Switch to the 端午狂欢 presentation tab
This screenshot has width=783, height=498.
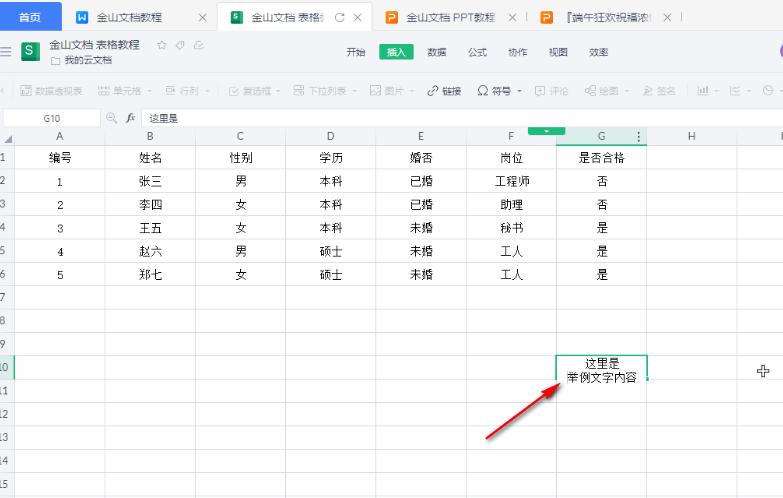(608, 17)
